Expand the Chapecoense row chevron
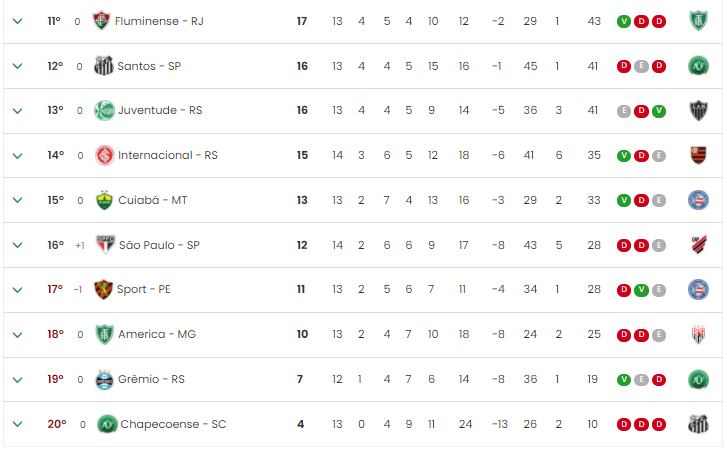The width and height of the screenshot is (727, 451). click(x=18, y=424)
